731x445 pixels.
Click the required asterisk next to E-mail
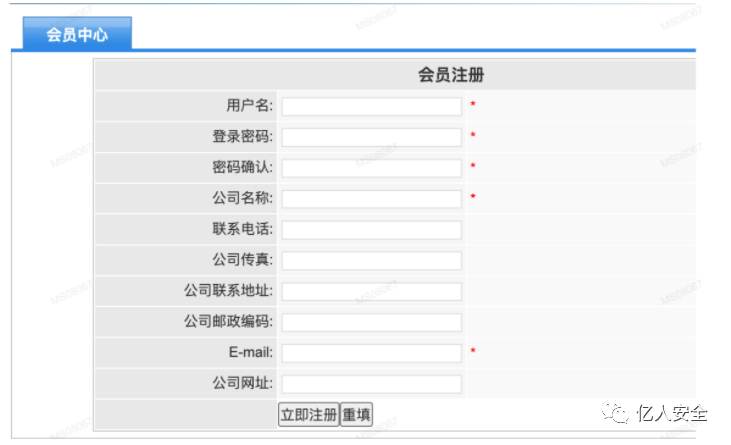pos(473,353)
